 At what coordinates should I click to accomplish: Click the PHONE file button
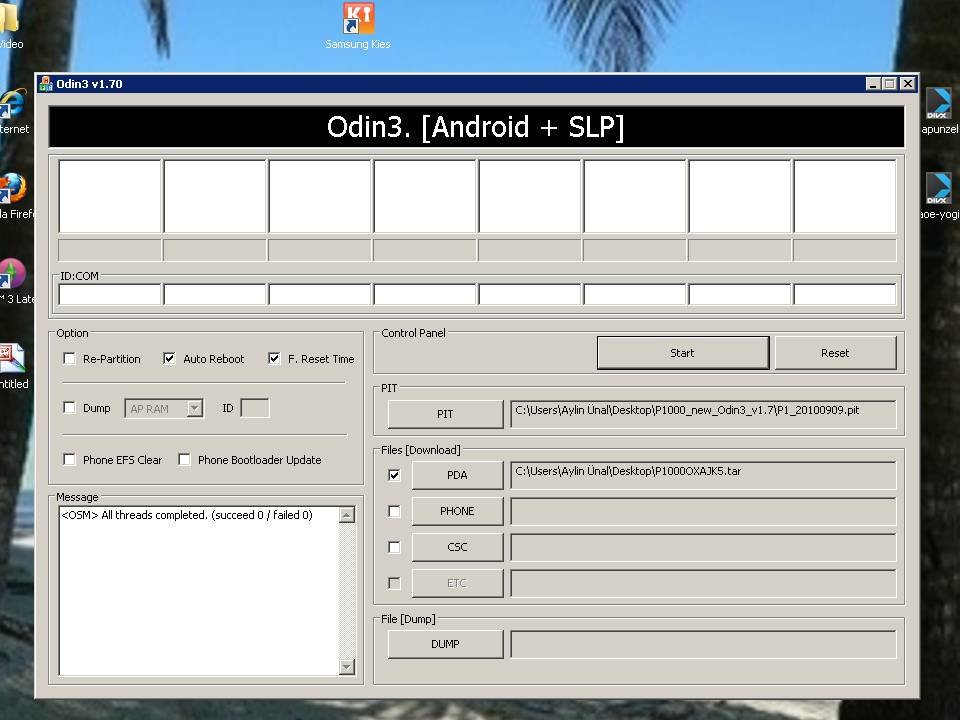point(457,511)
